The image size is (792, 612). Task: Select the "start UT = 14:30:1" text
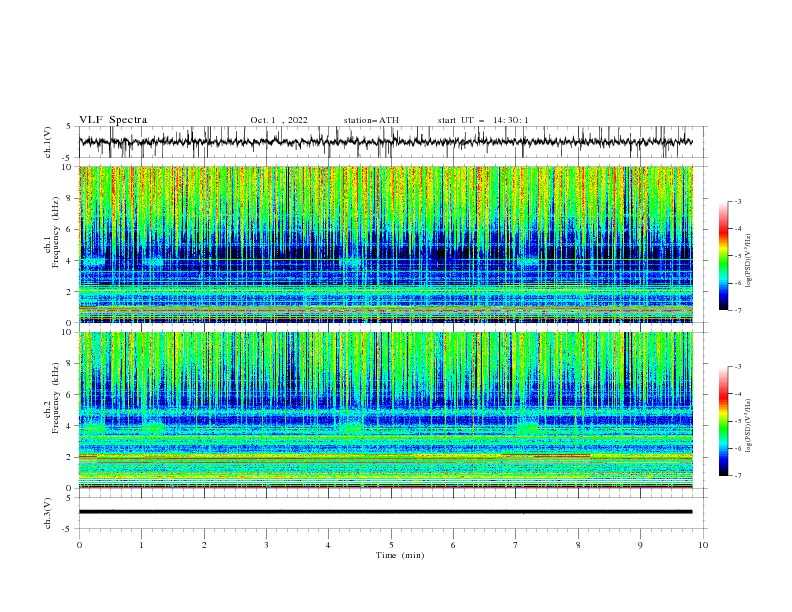tap(483, 120)
